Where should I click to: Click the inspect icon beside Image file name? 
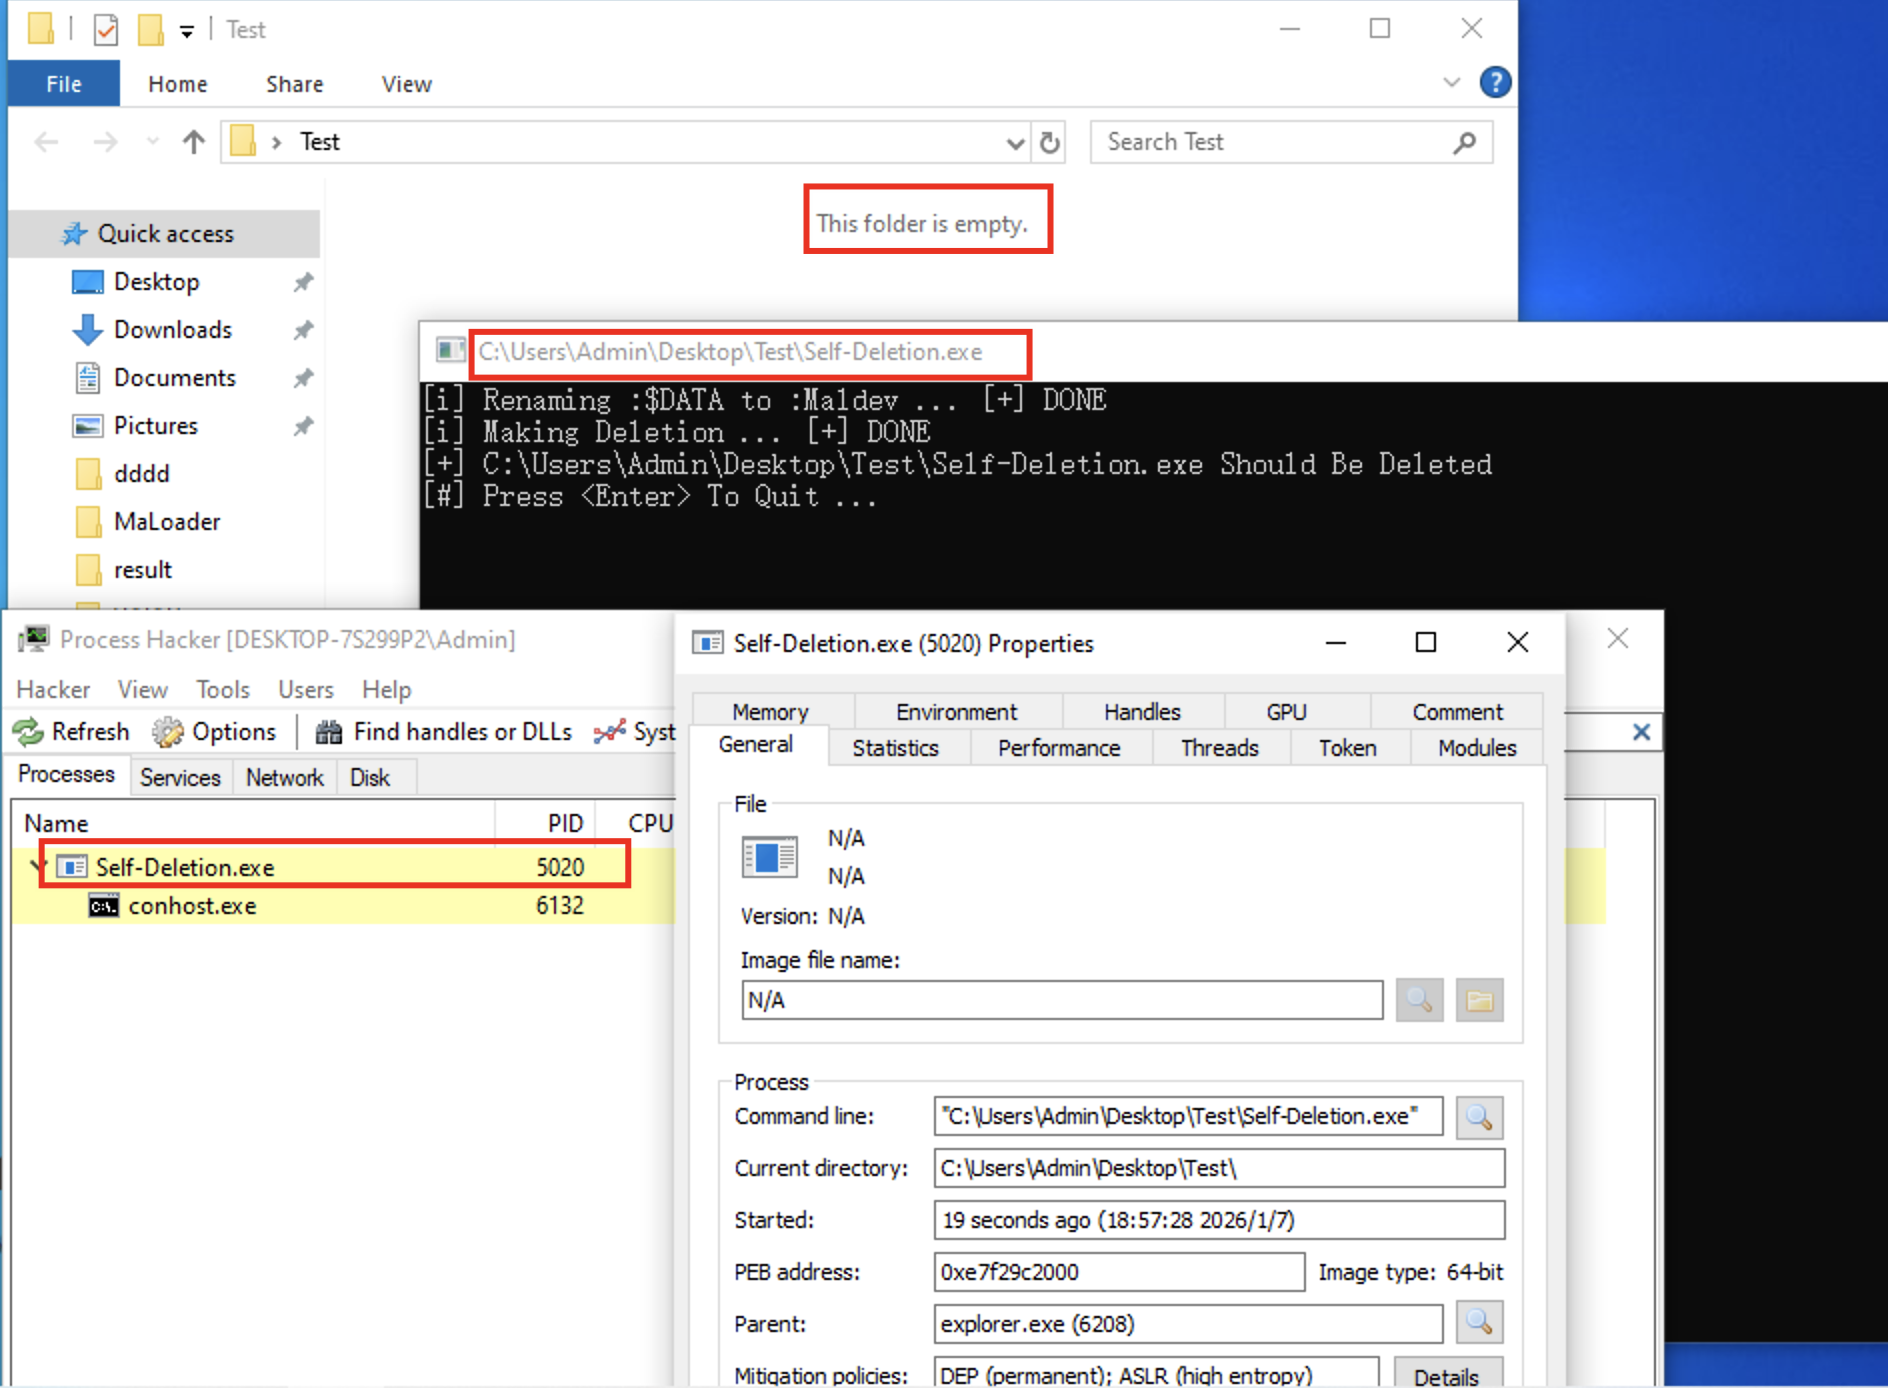1418,1000
